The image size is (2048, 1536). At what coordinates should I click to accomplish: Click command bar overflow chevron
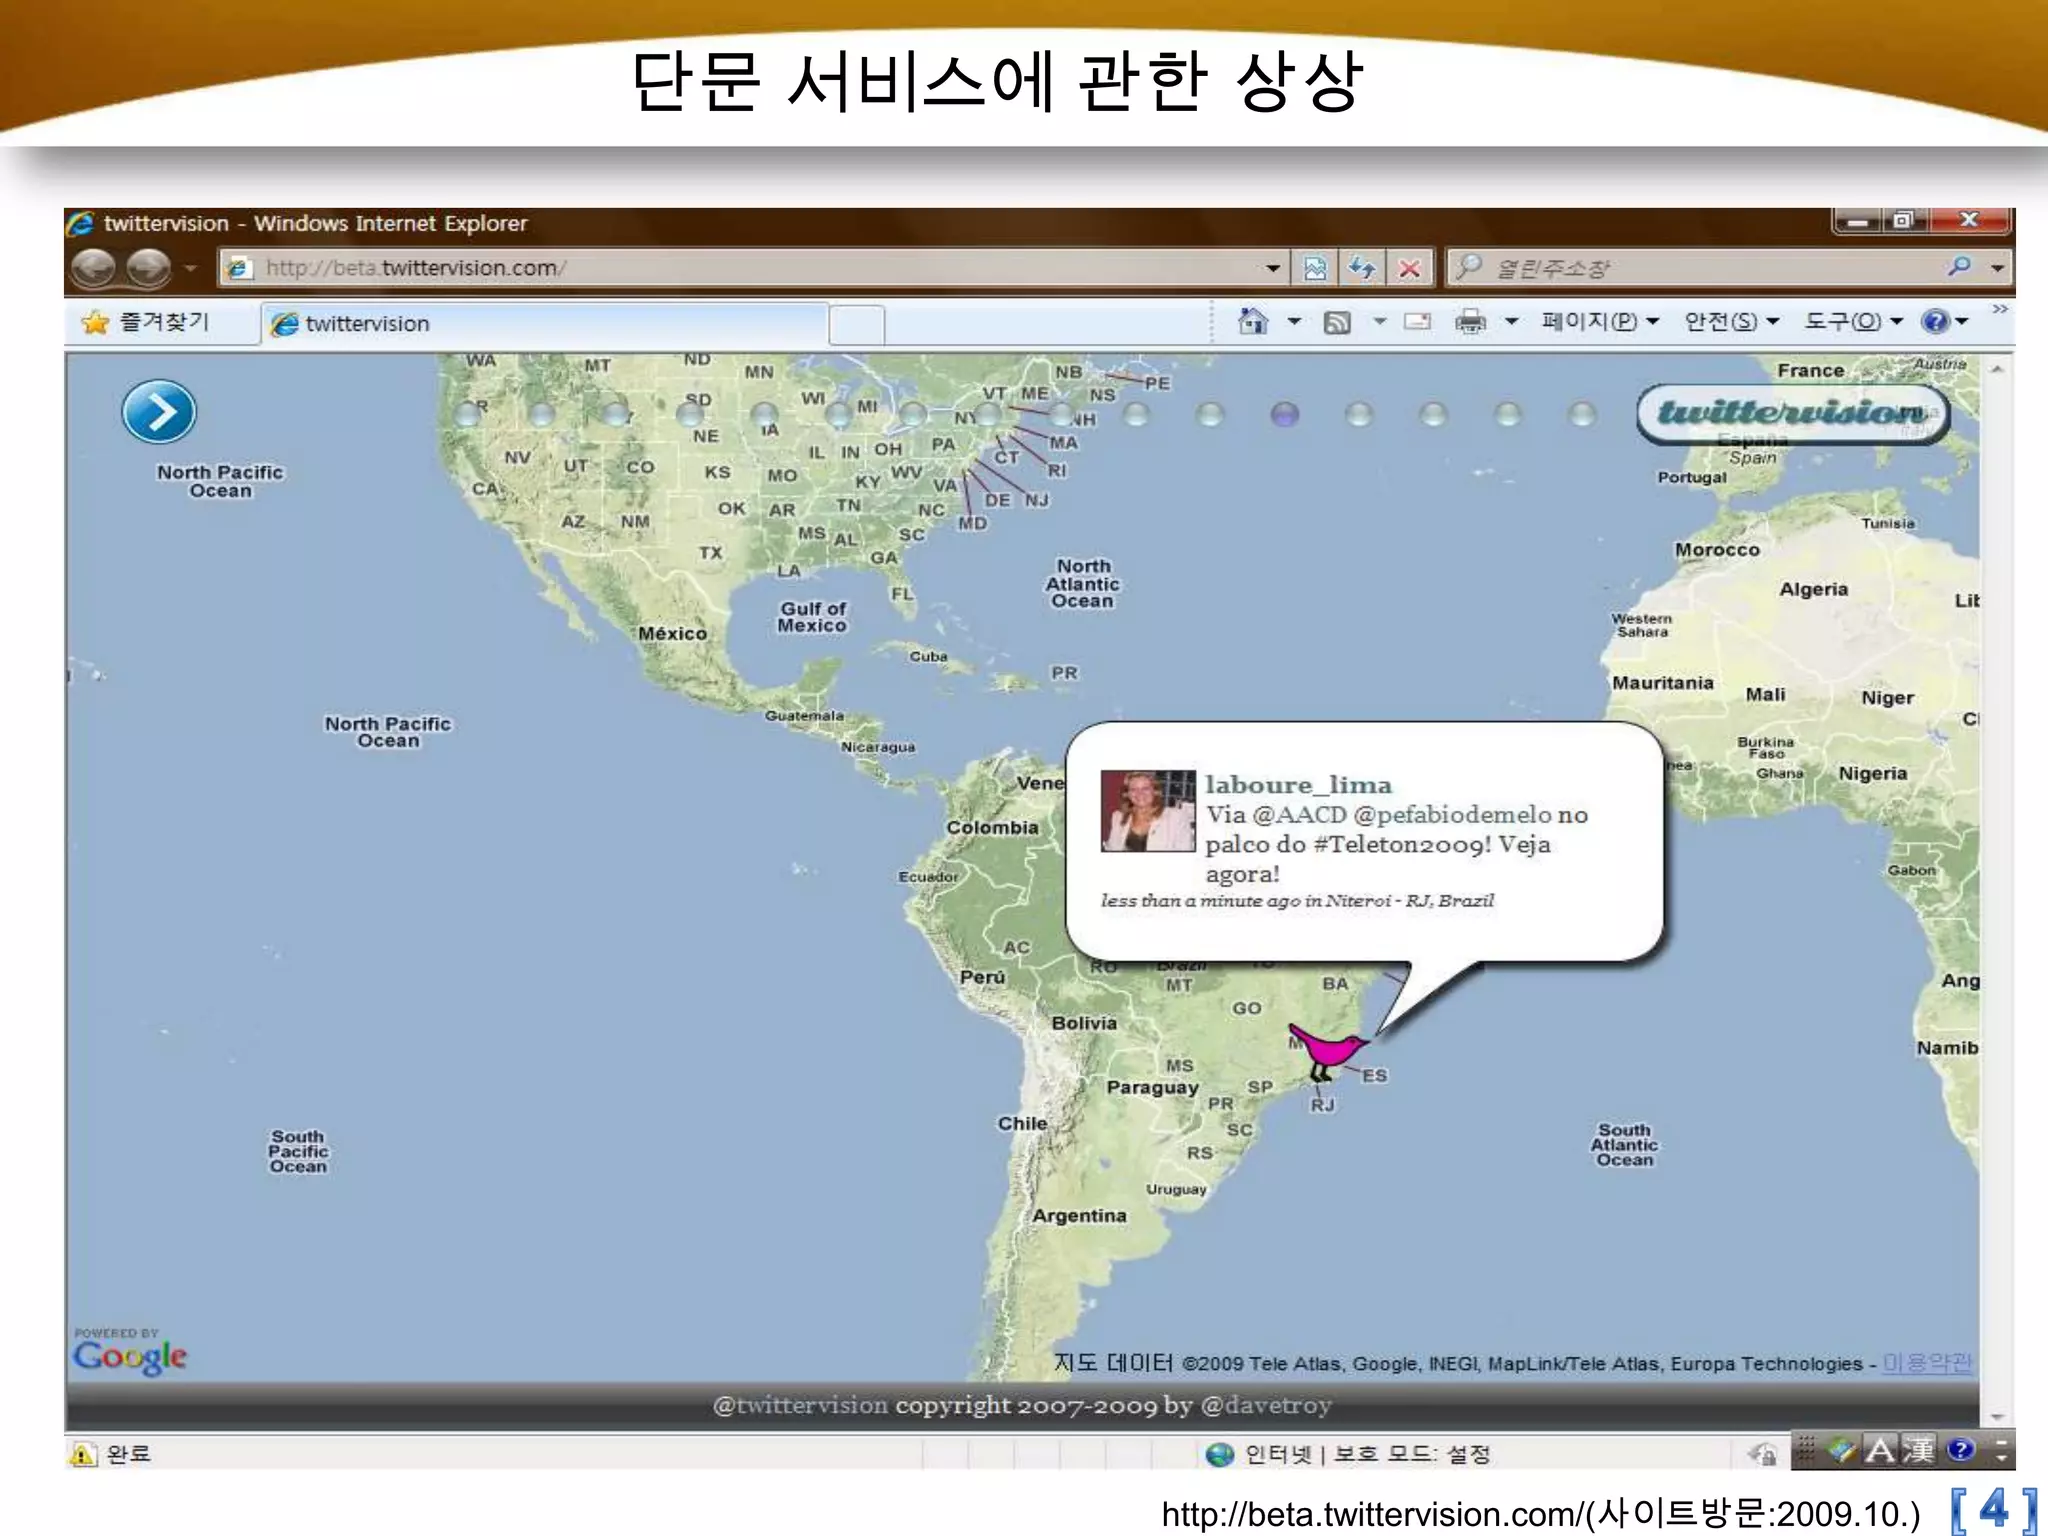(1999, 309)
